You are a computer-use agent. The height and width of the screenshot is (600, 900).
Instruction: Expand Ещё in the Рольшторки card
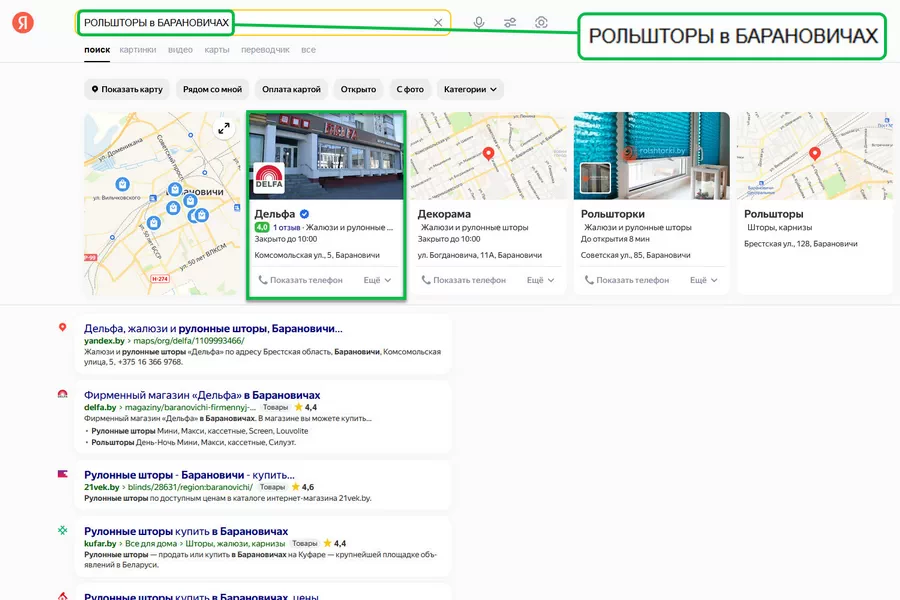(x=704, y=280)
